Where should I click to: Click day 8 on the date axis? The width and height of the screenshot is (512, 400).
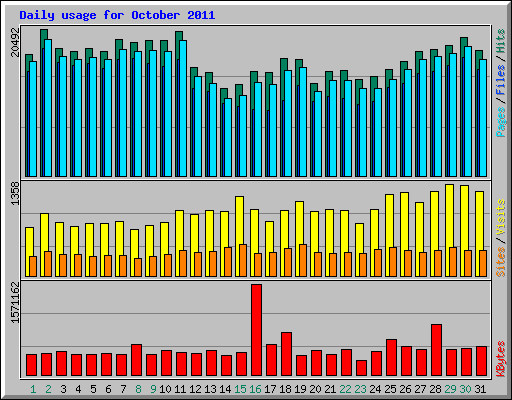(138, 389)
